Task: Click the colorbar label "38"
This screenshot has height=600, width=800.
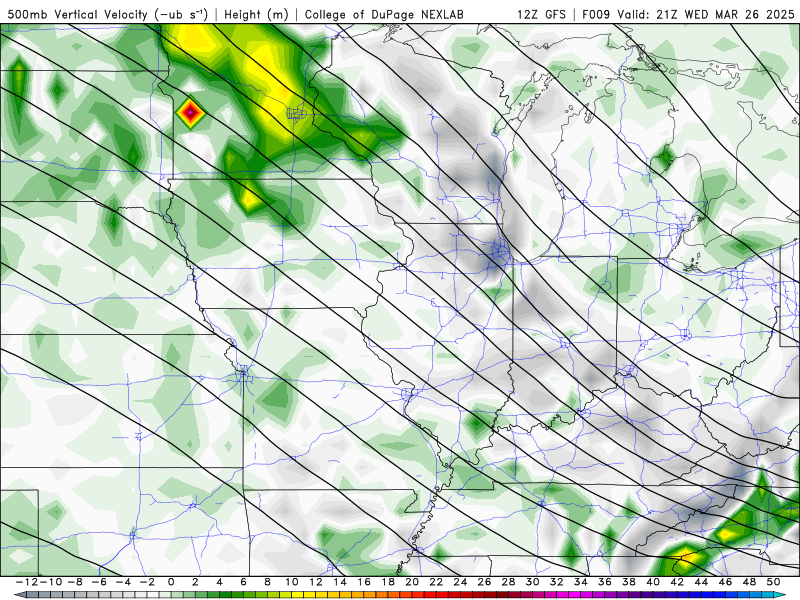Action: [x=629, y=582]
